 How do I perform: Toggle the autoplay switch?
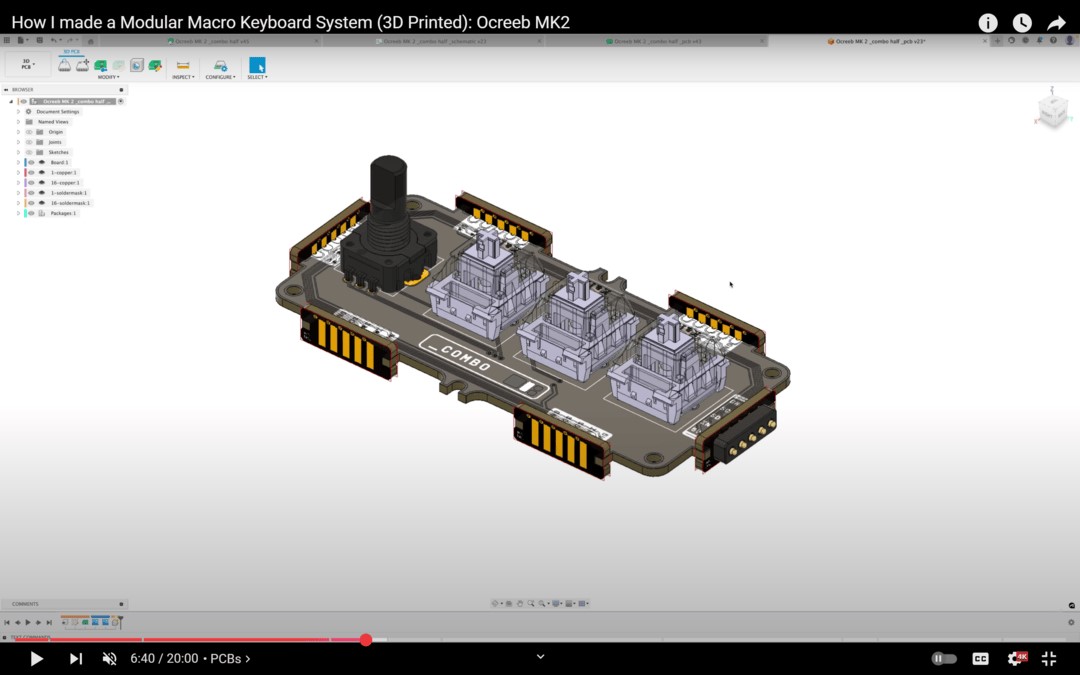(x=944, y=658)
